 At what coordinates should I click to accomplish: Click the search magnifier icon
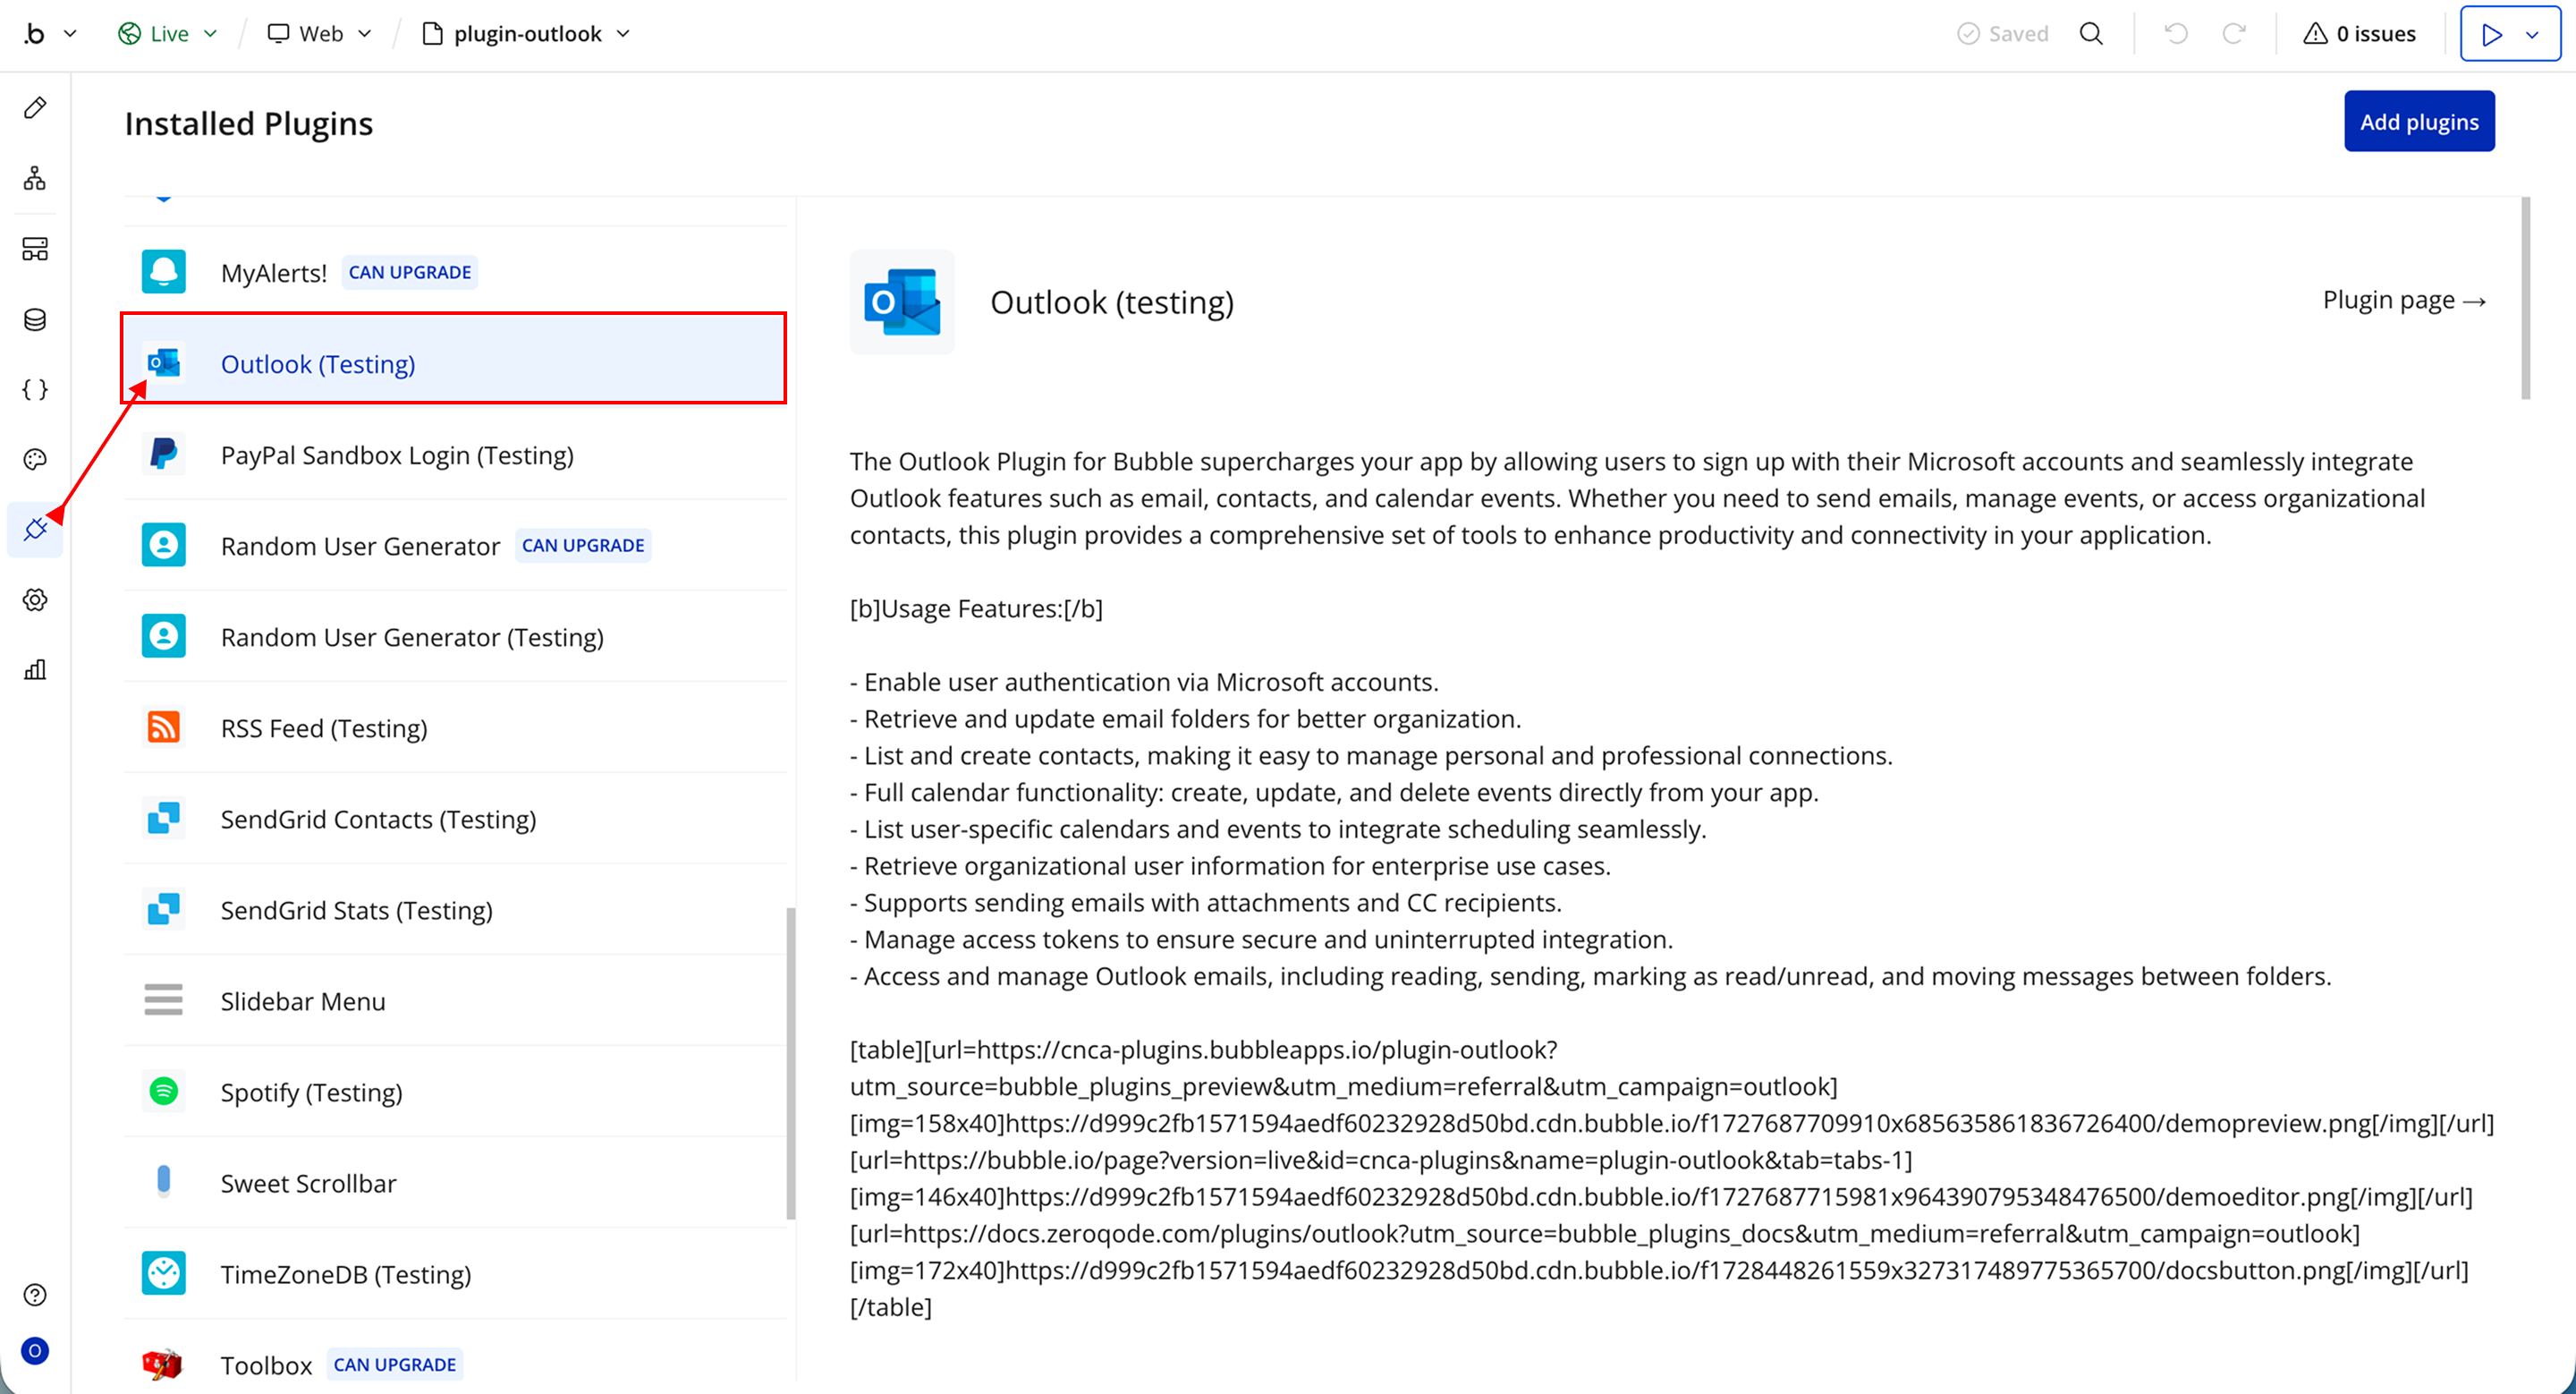(x=2091, y=34)
